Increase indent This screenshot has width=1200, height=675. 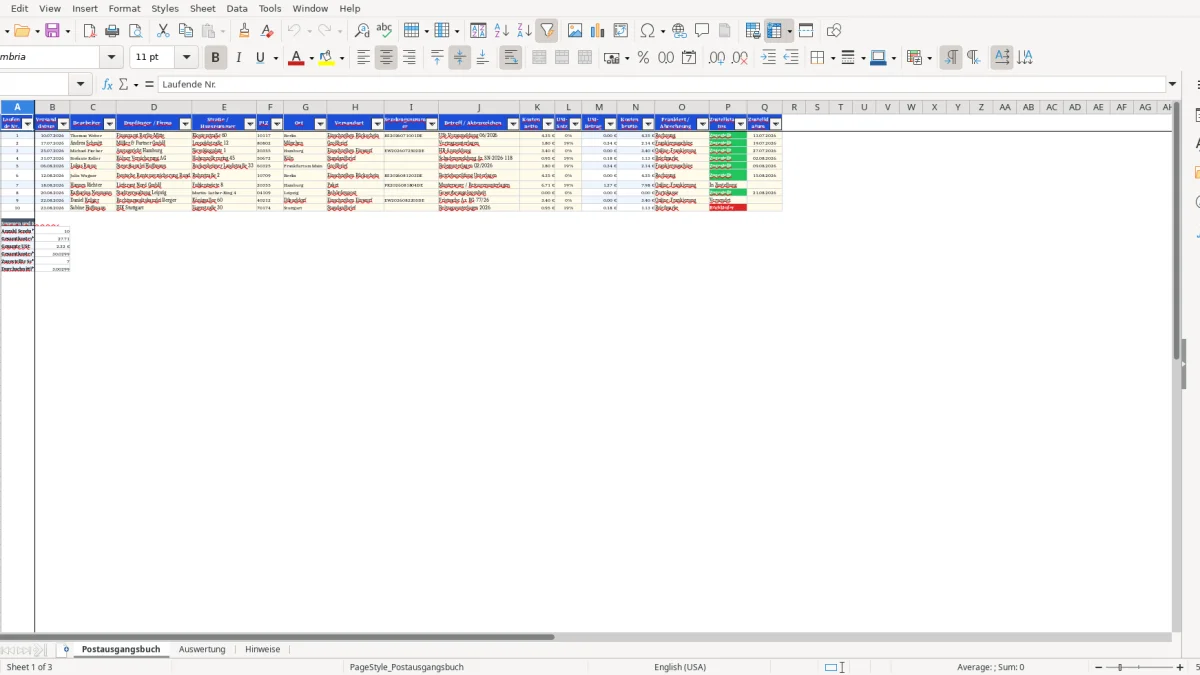pos(768,58)
